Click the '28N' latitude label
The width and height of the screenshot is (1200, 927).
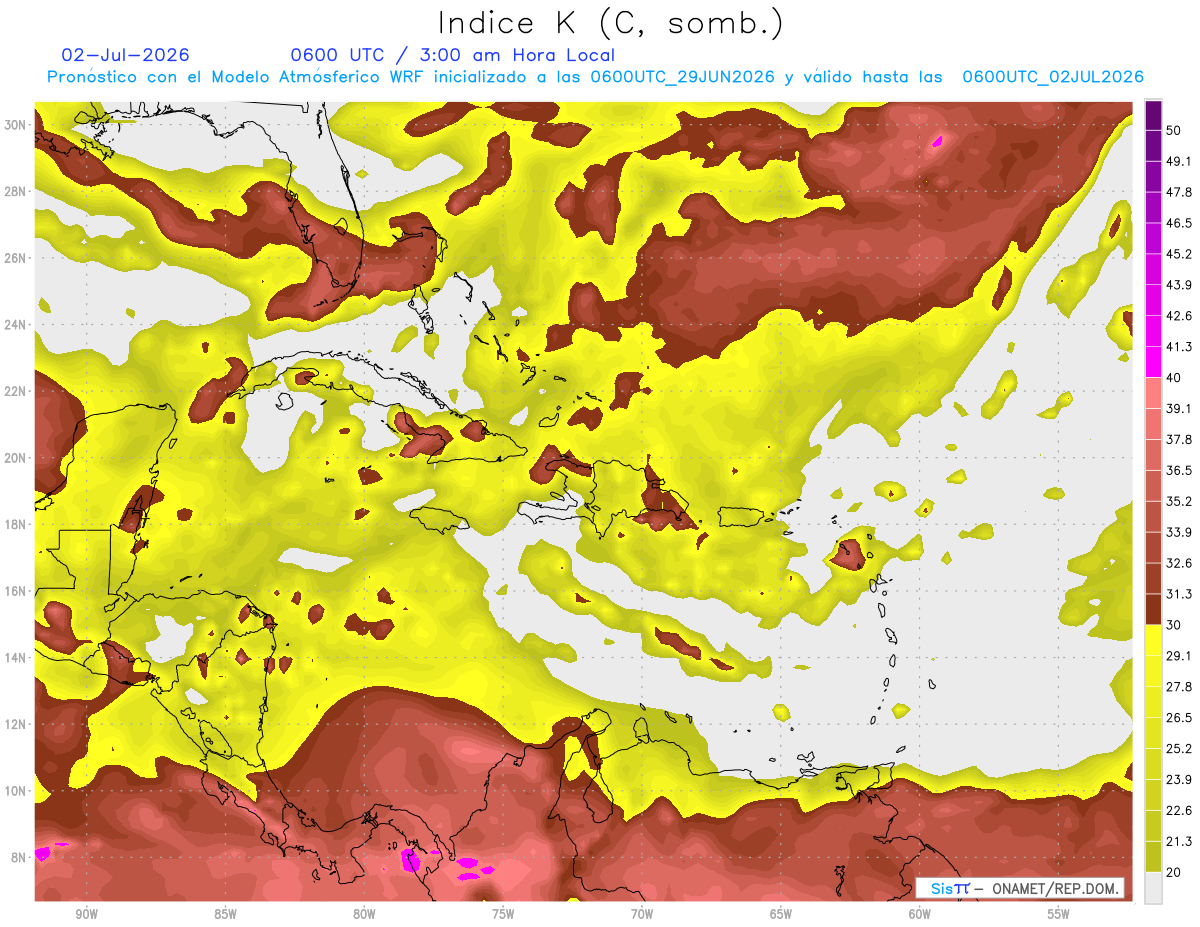click(x=15, y=191)
